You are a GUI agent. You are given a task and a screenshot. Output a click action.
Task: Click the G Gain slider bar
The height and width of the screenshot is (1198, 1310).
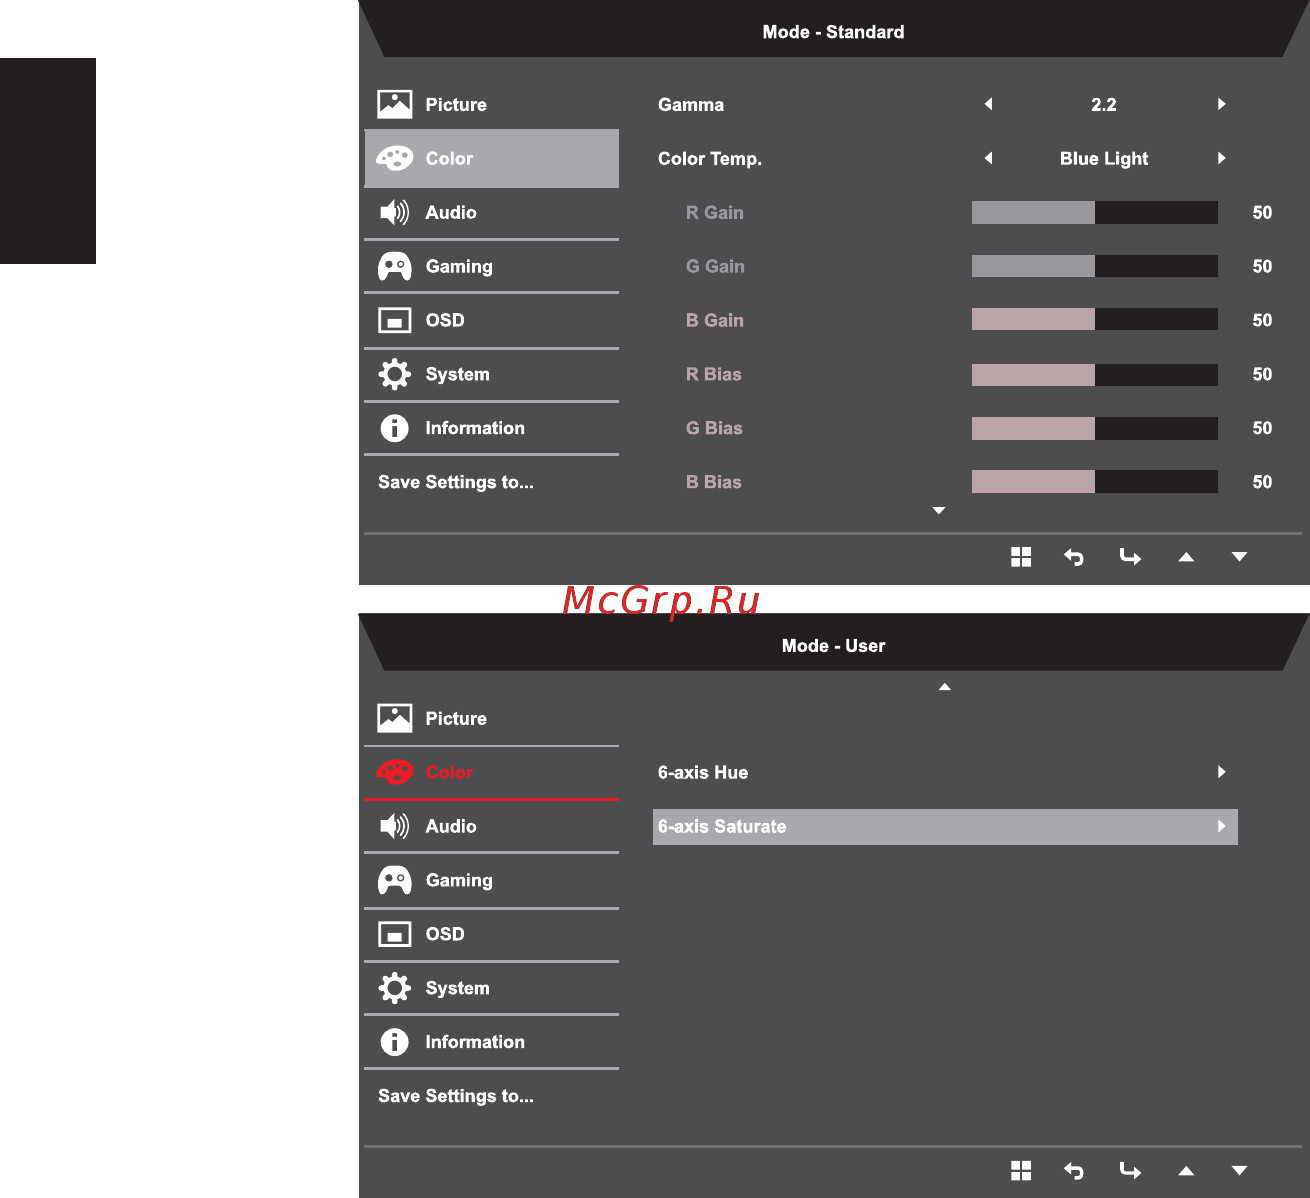[x=1095, y=266]
